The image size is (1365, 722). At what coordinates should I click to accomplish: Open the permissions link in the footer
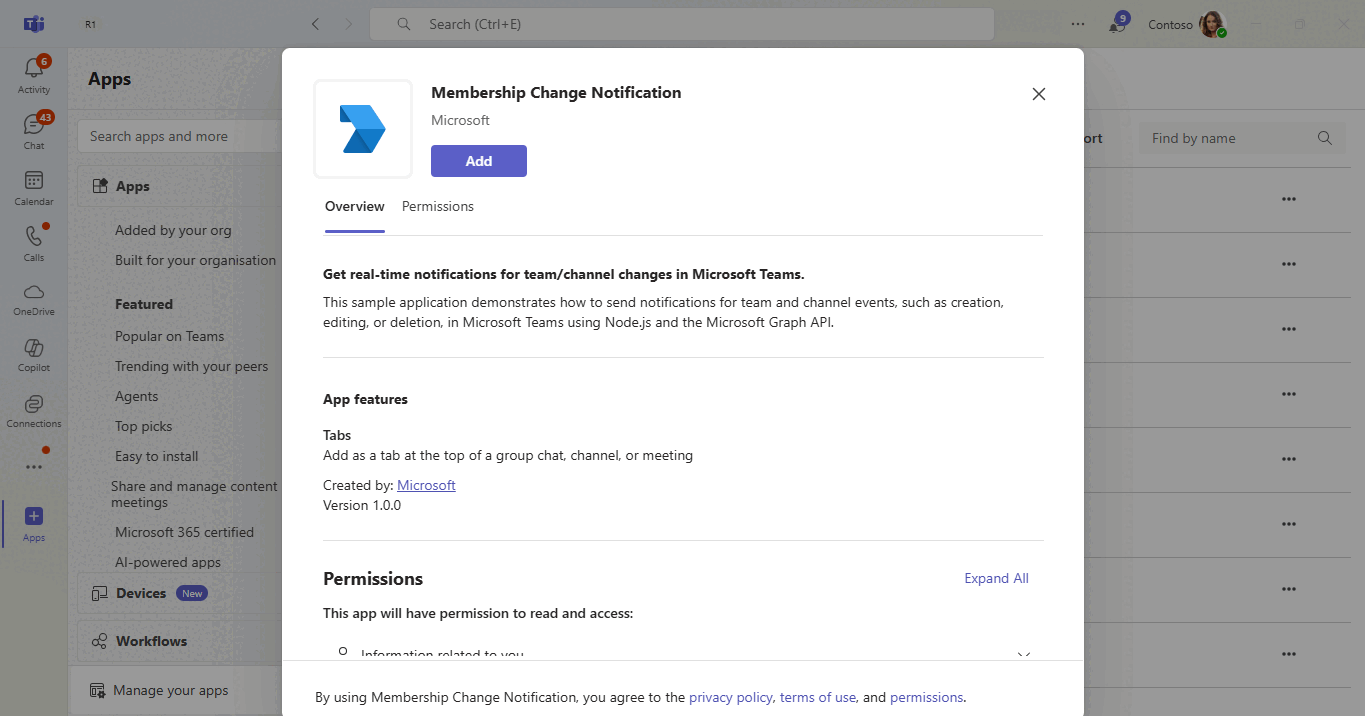(927, 698)
